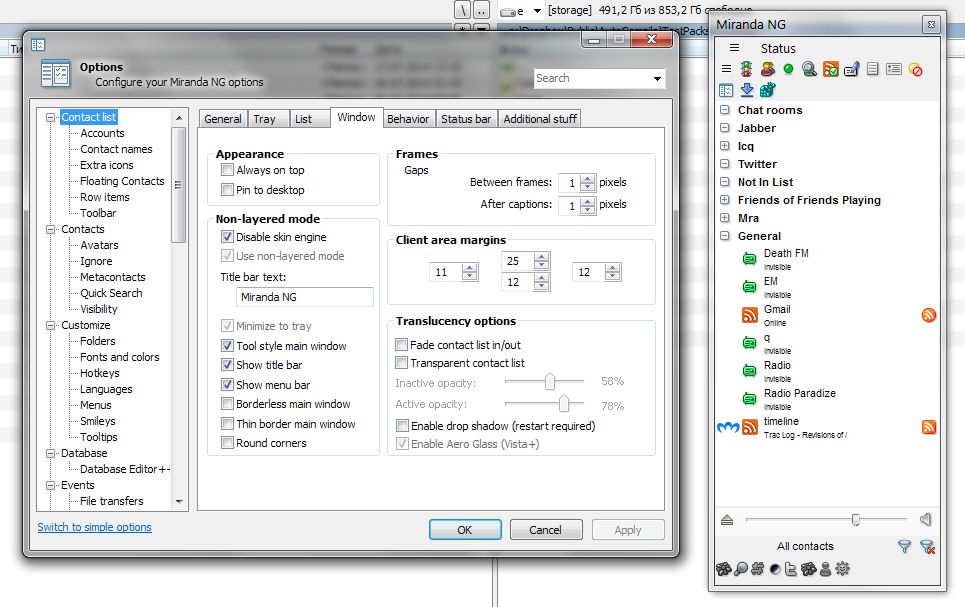Open the Search dropdown arrow in Options

(x=657, y=78)
